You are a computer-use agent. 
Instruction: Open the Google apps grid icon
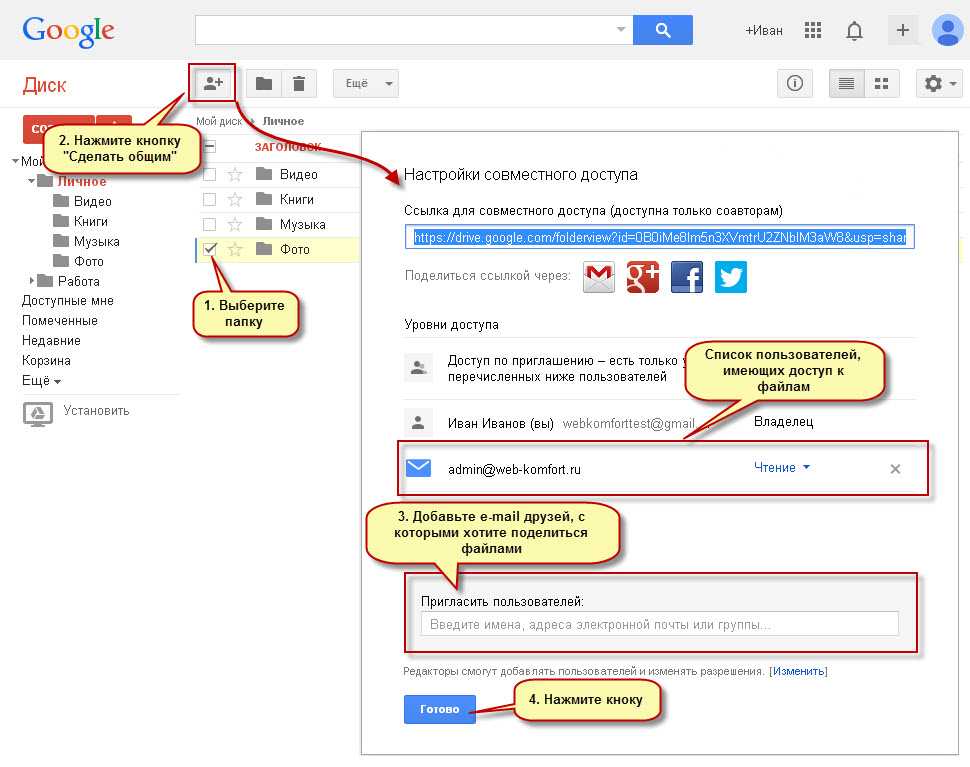coord(813,30)
